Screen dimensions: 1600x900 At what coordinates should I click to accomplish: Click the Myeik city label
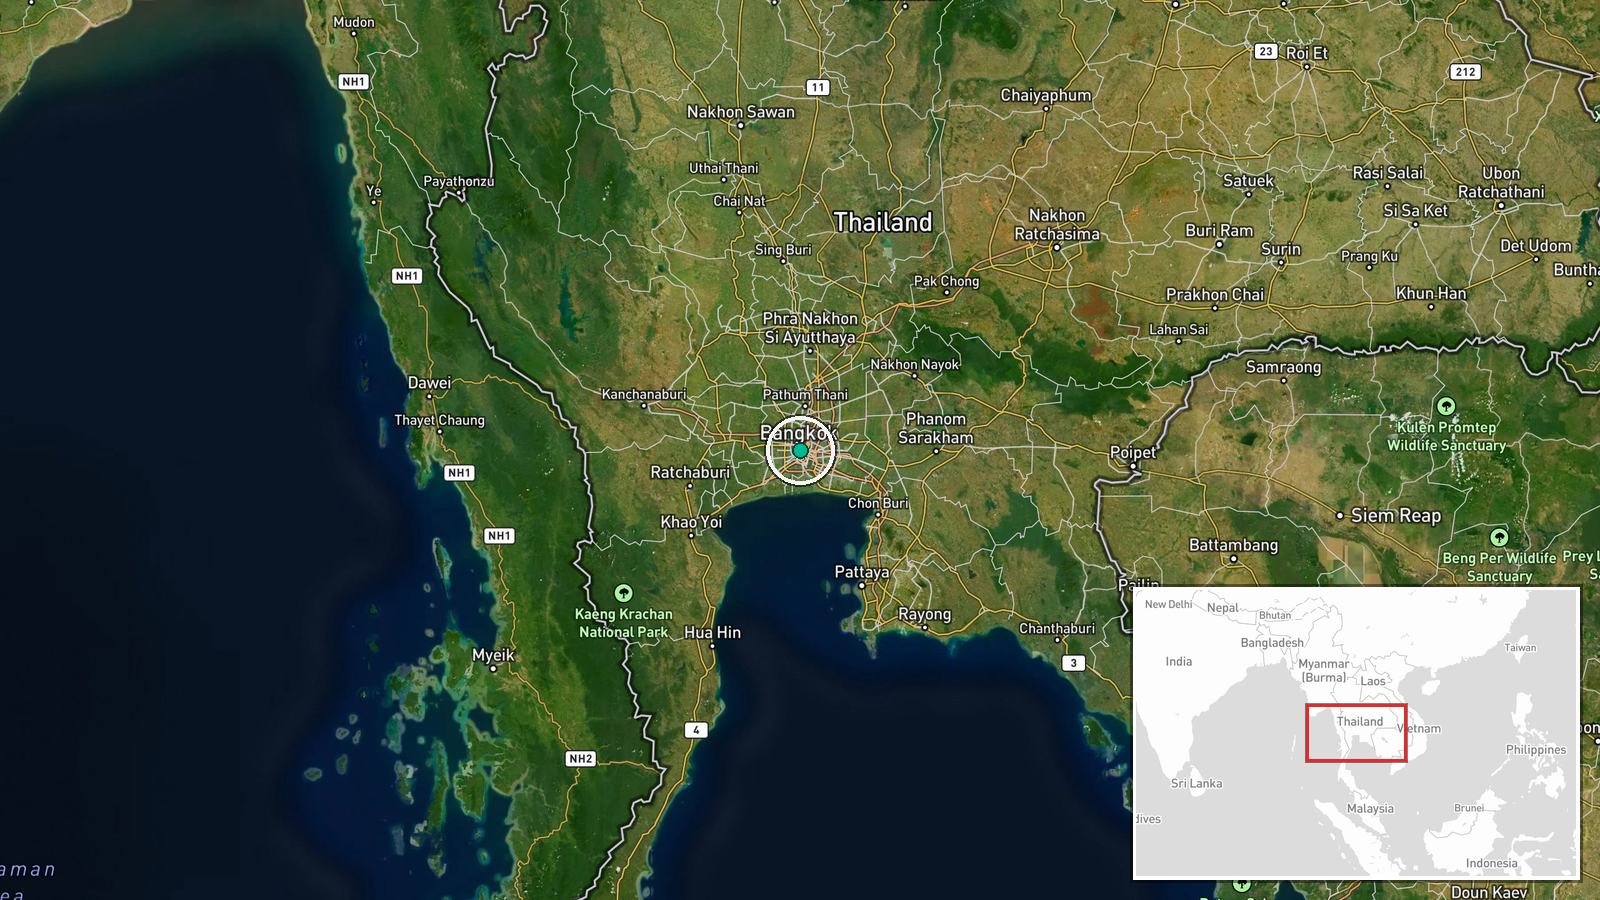(494, 655)
